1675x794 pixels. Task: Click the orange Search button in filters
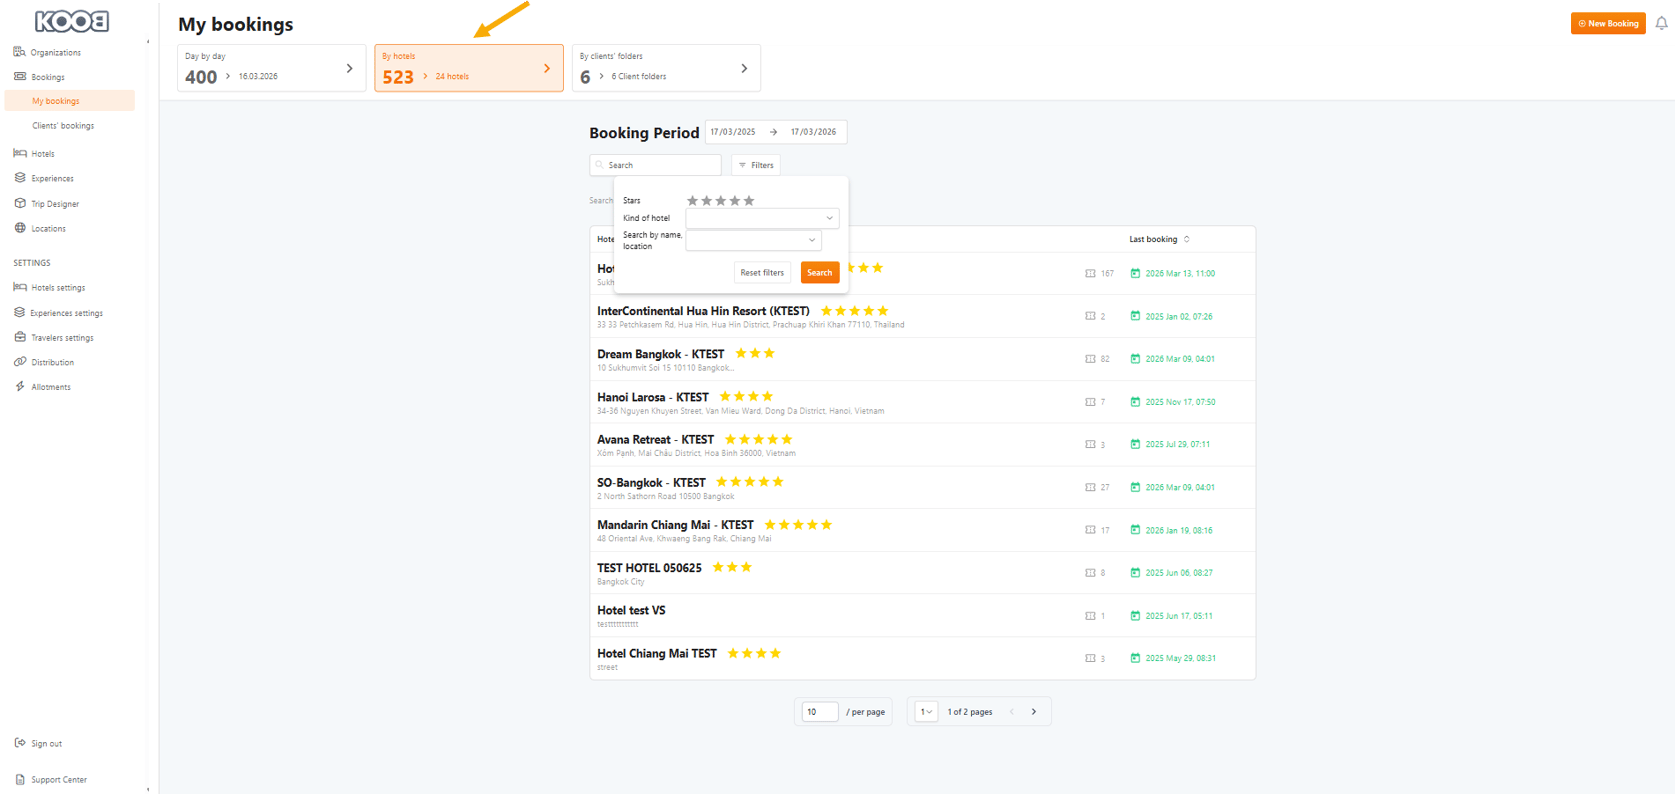(x=819, y=273)
